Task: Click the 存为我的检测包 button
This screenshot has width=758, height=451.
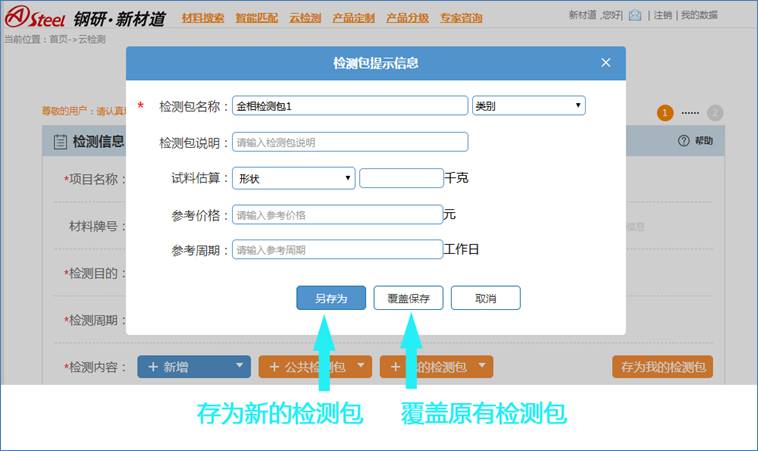Action: click(x=662, y=367)
